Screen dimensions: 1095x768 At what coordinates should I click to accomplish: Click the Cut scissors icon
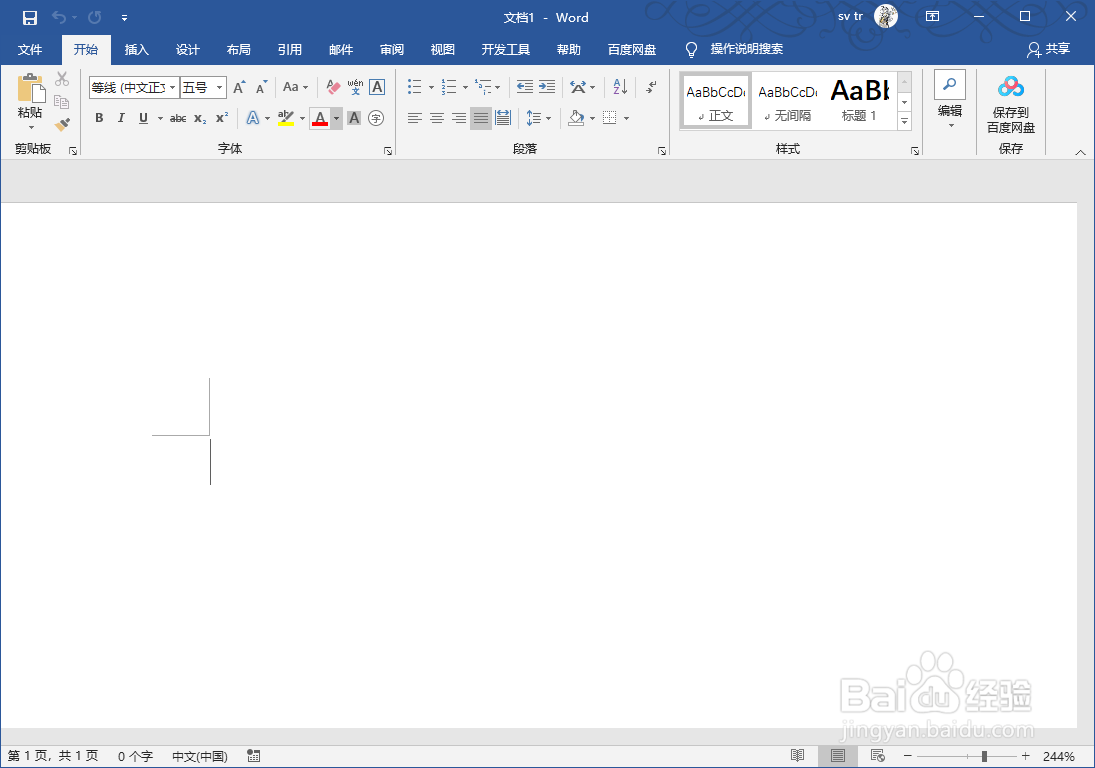point(62,79)
